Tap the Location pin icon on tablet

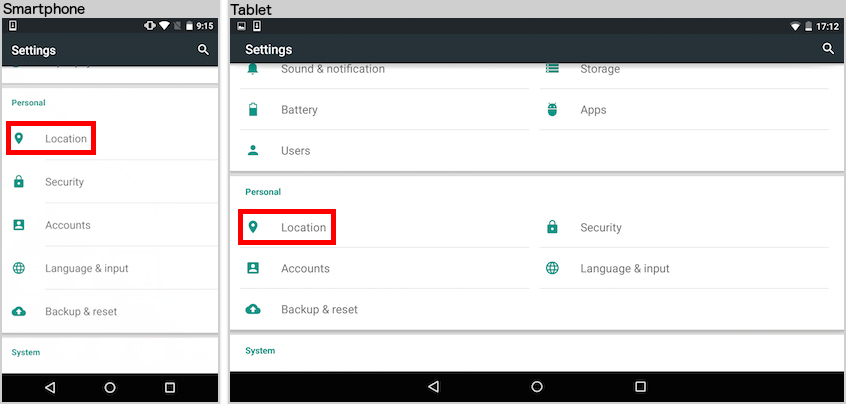click(x=253, y=227)
